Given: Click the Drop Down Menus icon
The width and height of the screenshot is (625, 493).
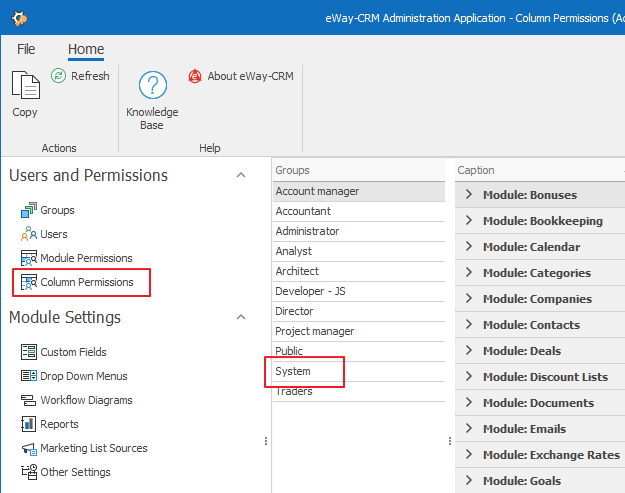Looking at the screenshot, I should pos(29,376).
